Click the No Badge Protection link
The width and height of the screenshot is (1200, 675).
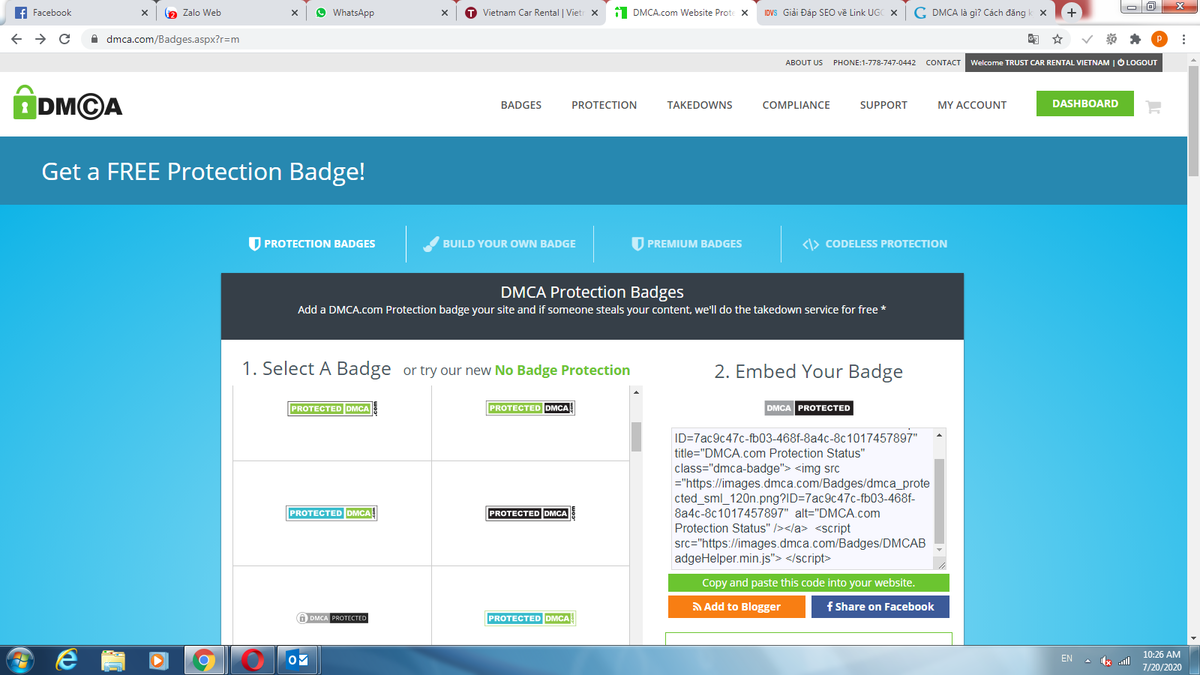562,370
